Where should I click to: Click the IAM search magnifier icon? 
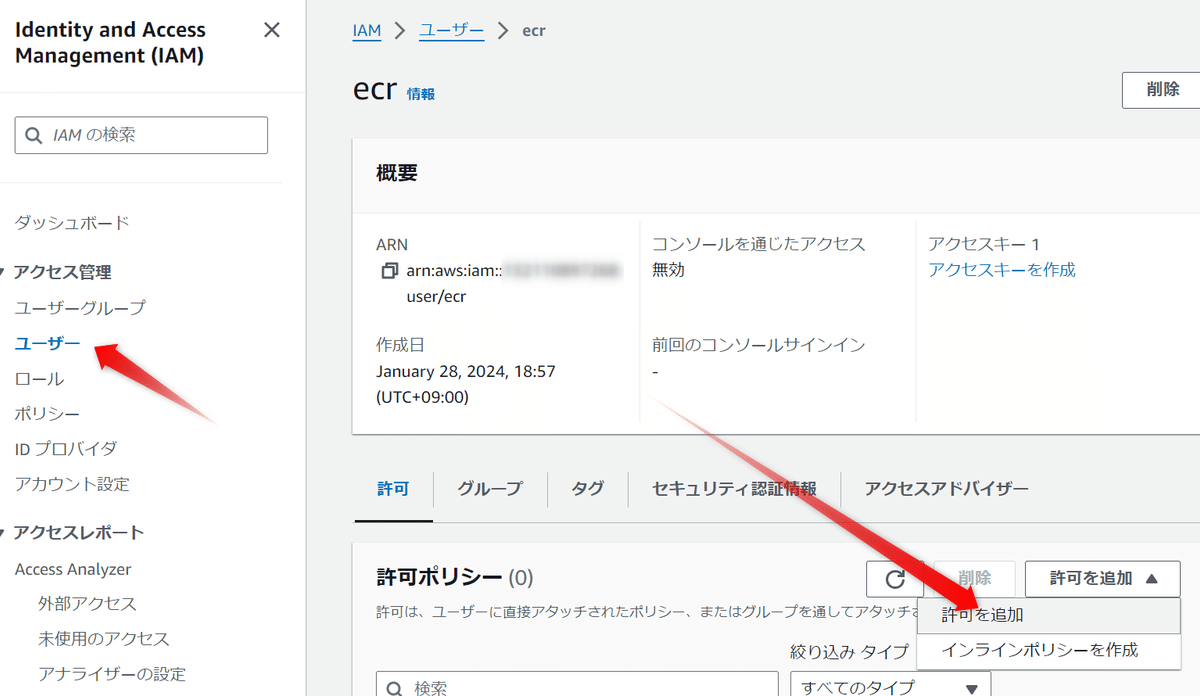[x=34, y=135]
